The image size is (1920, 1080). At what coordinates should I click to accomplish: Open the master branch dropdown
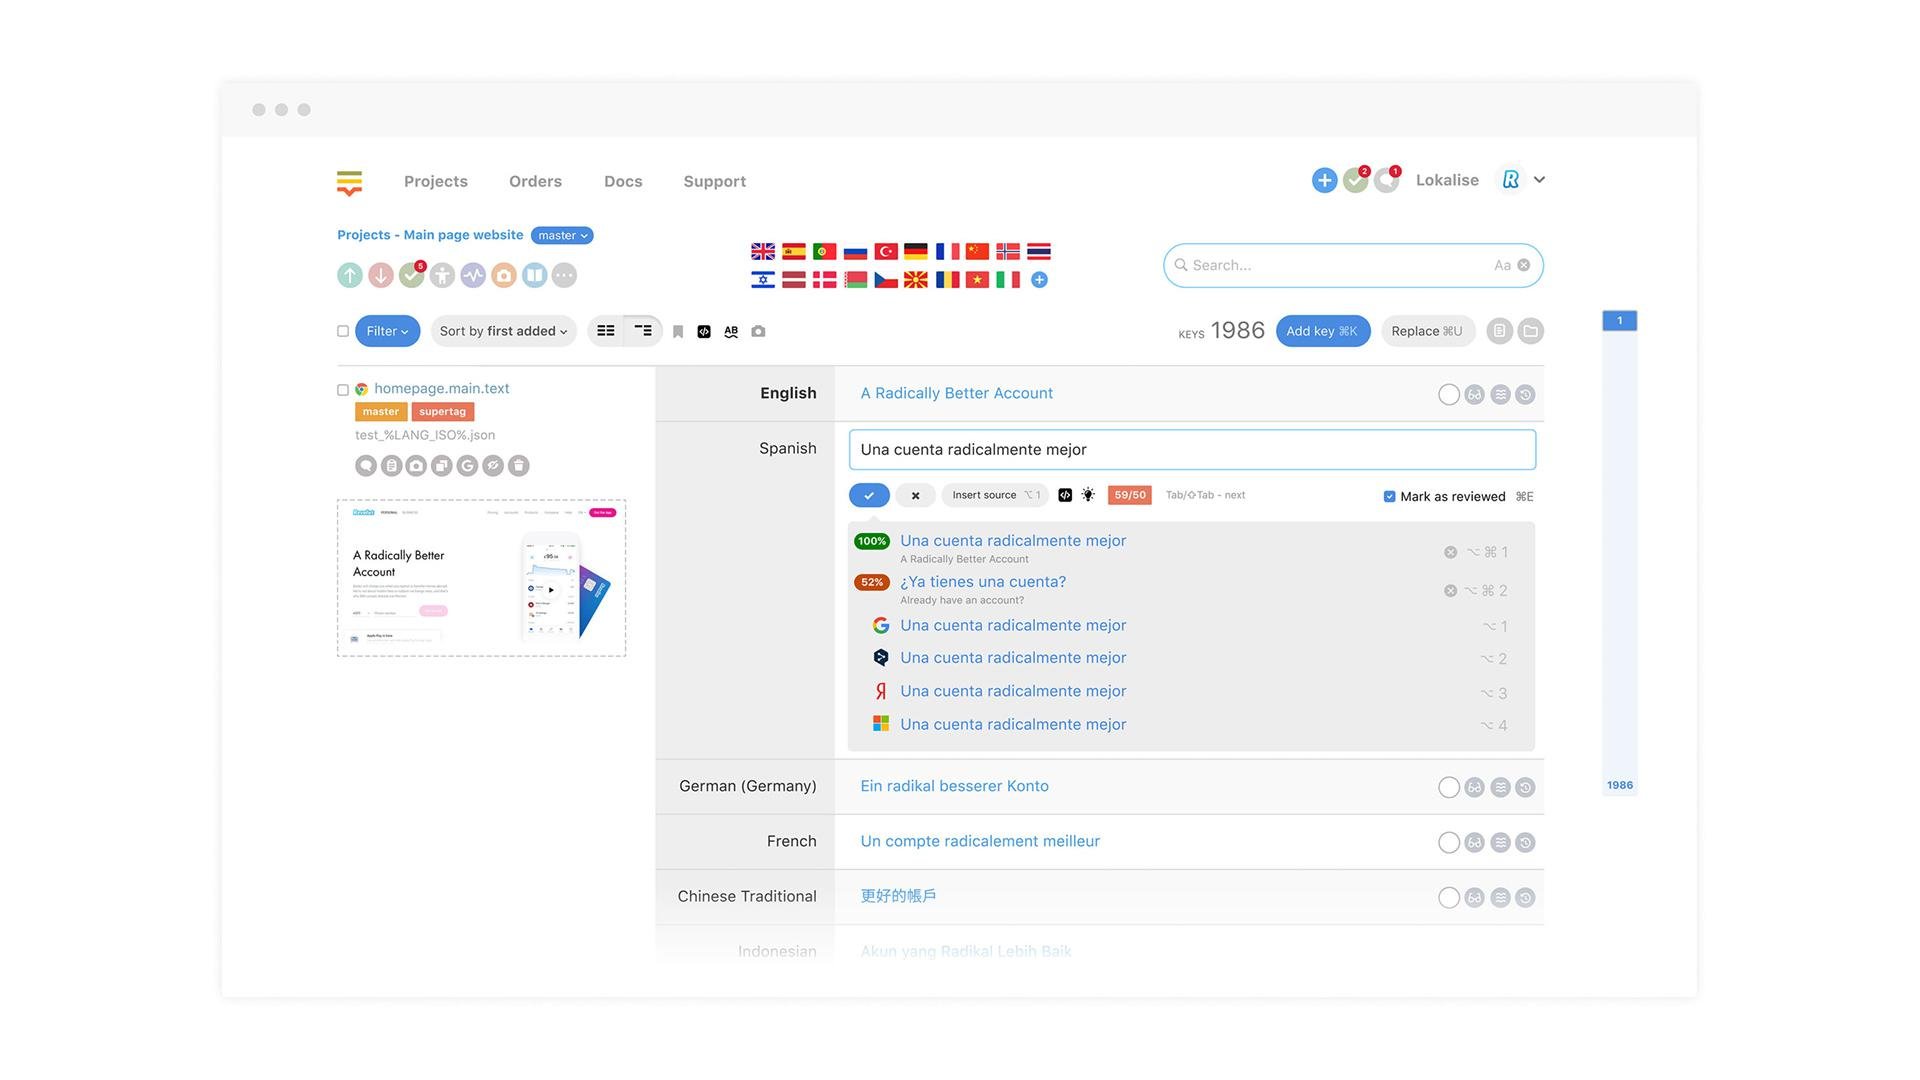pos(562,235)
